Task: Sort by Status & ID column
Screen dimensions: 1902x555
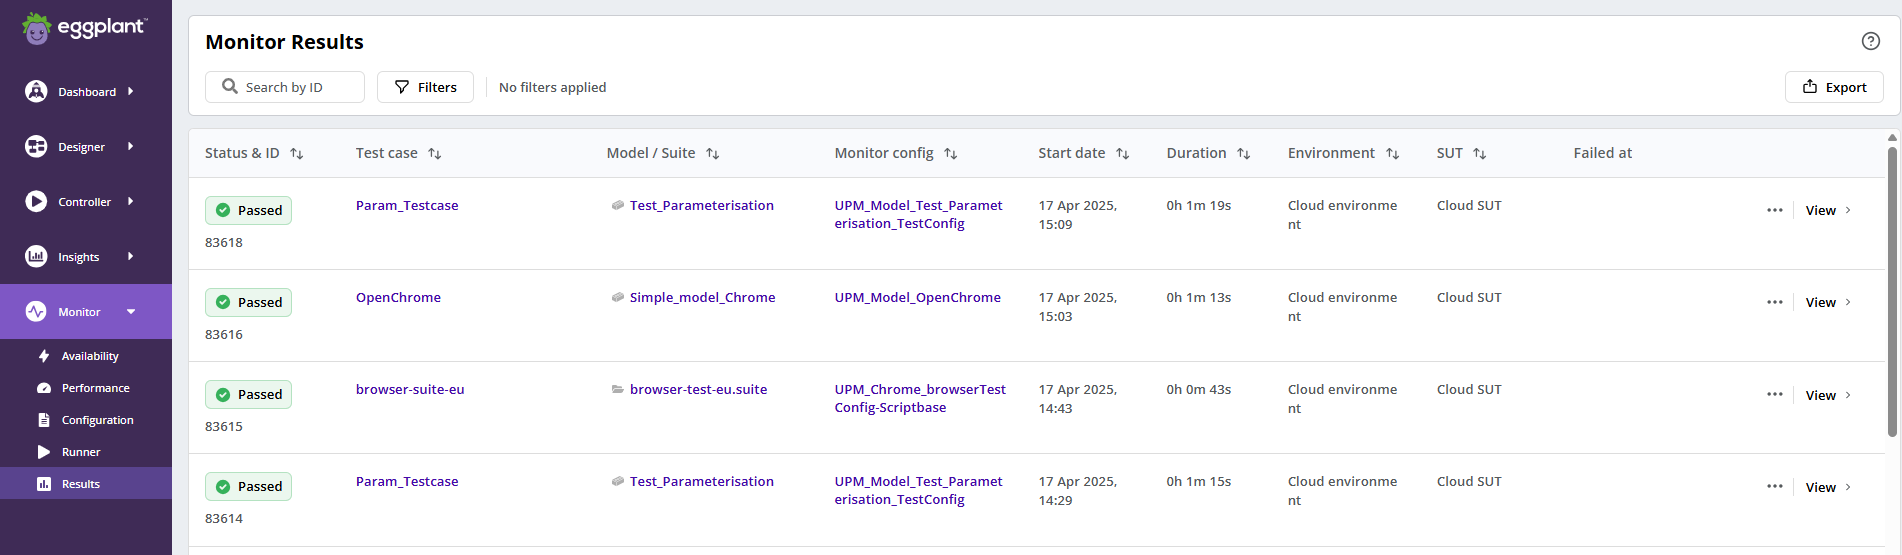Action: tap(297, 153)
